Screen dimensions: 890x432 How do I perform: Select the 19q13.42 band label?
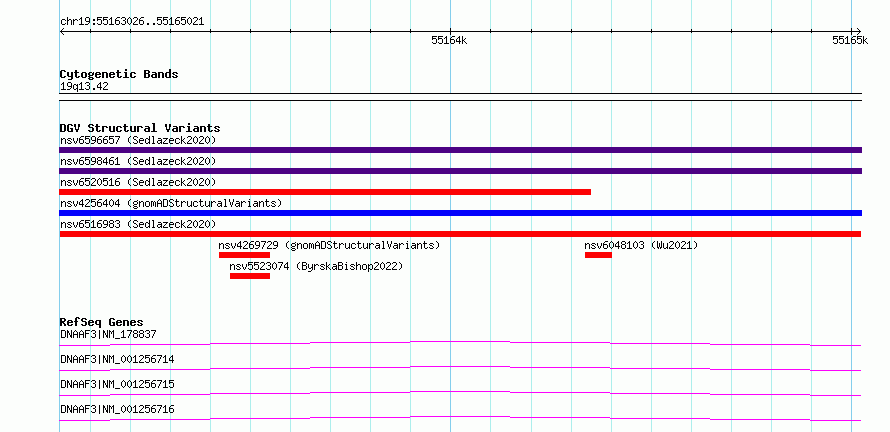pos(84,87)
